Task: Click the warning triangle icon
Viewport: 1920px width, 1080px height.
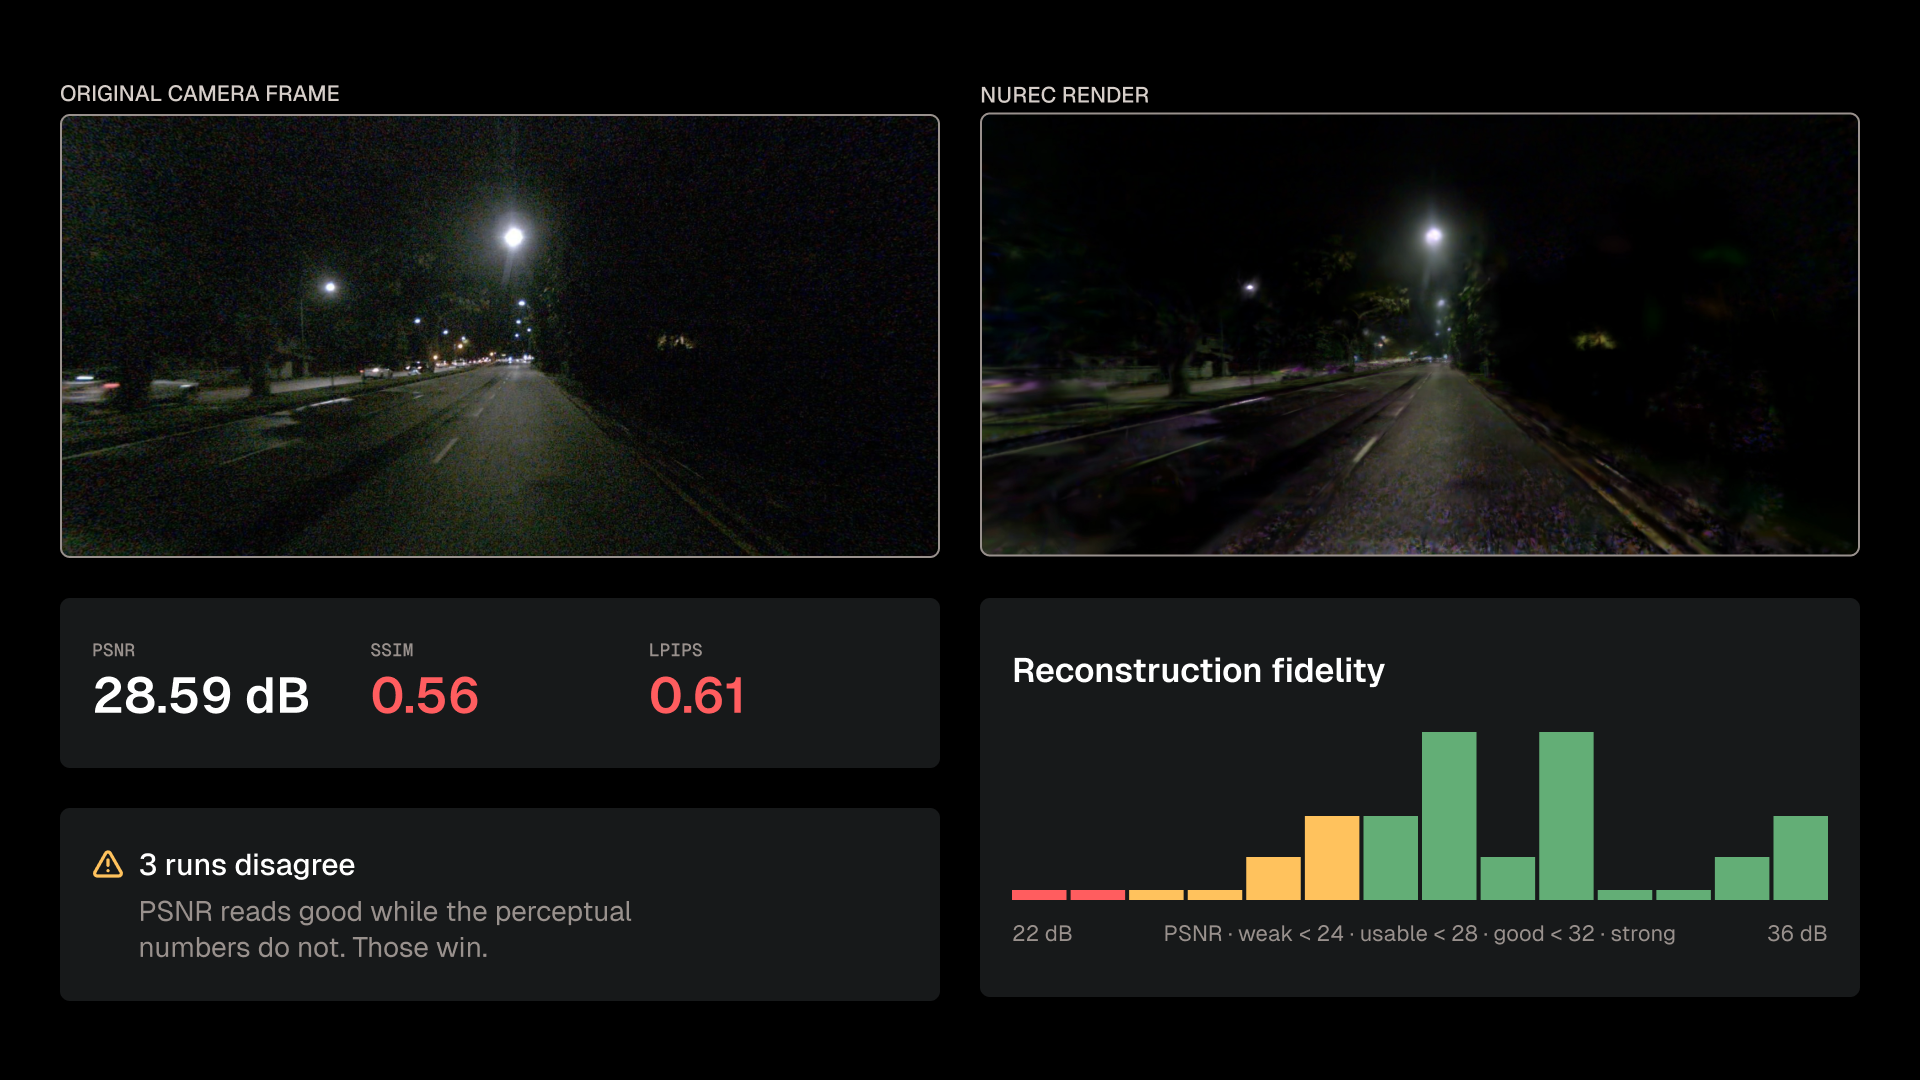Action: [x=108, y=864]
